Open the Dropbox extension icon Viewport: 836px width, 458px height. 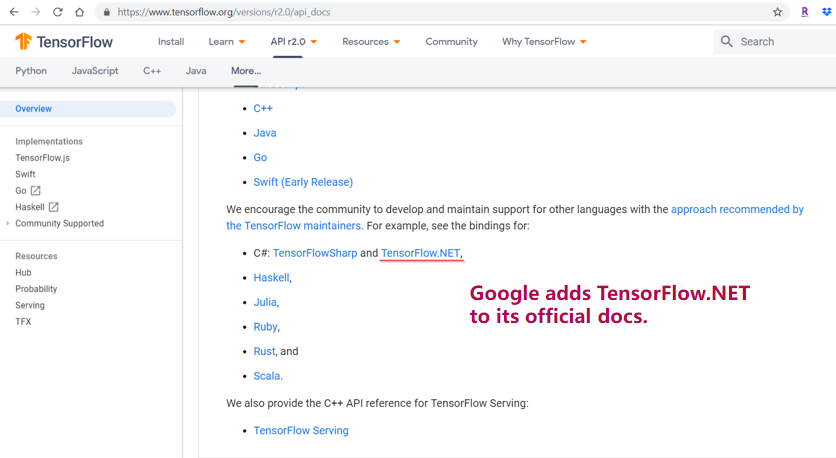826,12
